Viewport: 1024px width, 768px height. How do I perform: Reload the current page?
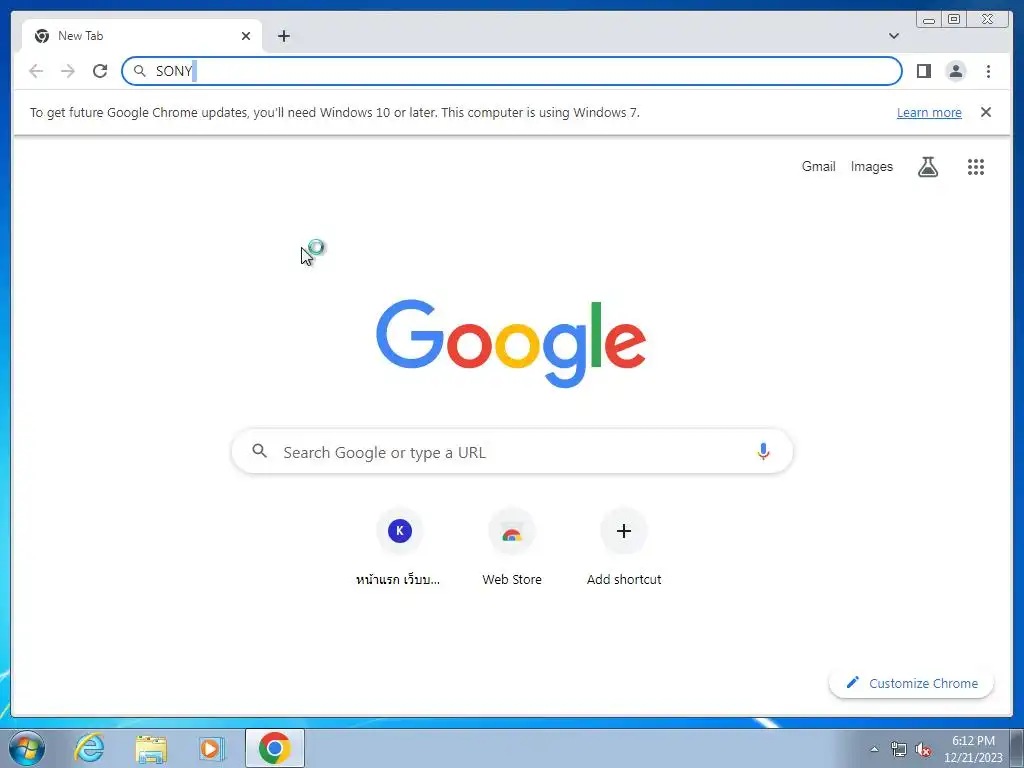[100, 71]
